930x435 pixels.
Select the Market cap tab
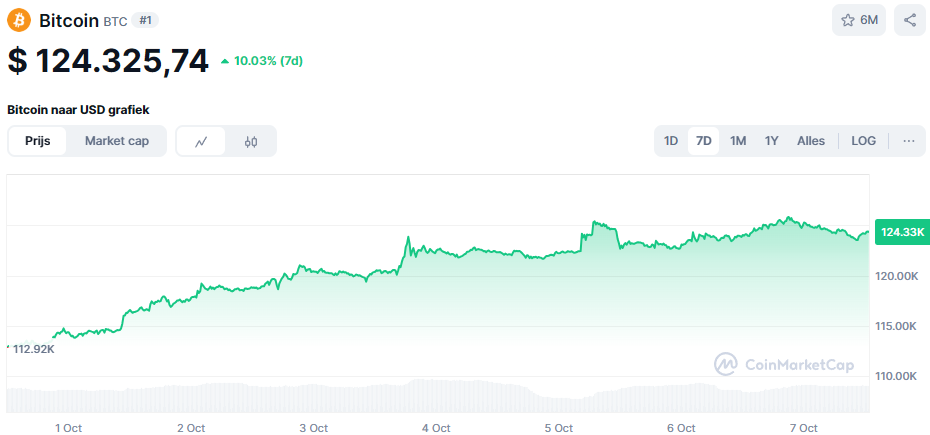(x=117, y=141)
